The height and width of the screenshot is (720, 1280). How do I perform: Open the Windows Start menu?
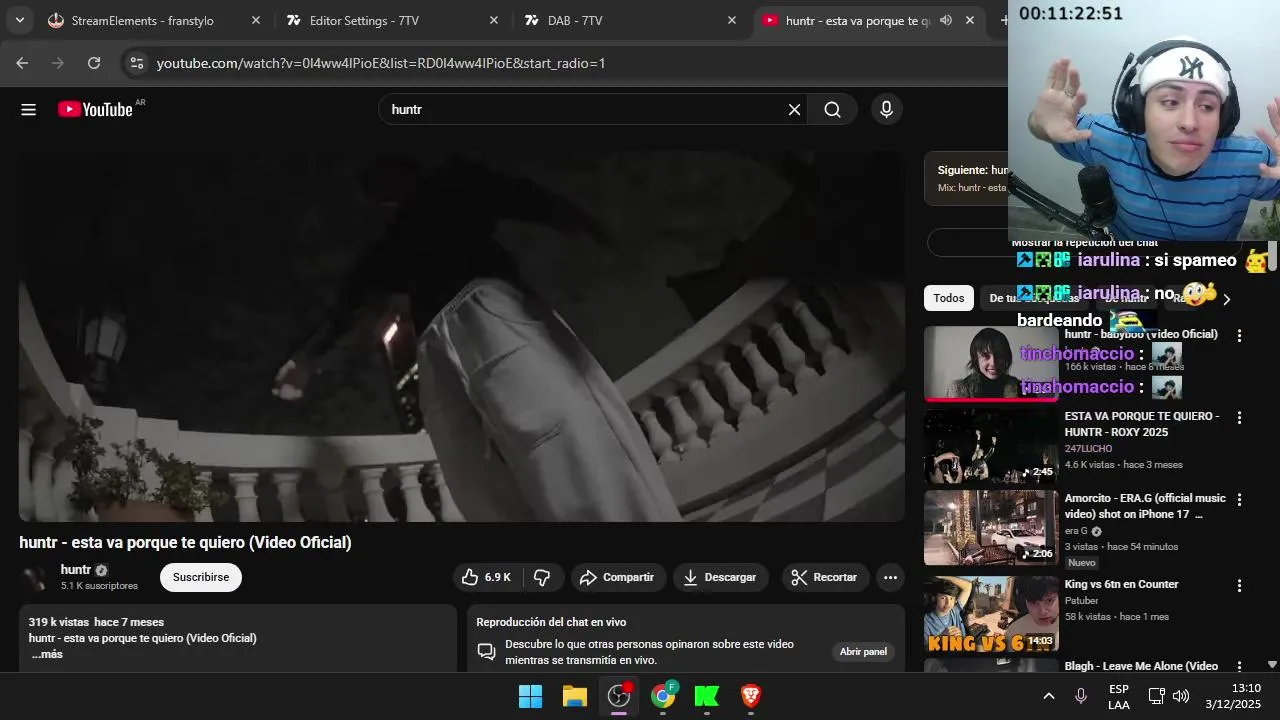coord(530,696)
